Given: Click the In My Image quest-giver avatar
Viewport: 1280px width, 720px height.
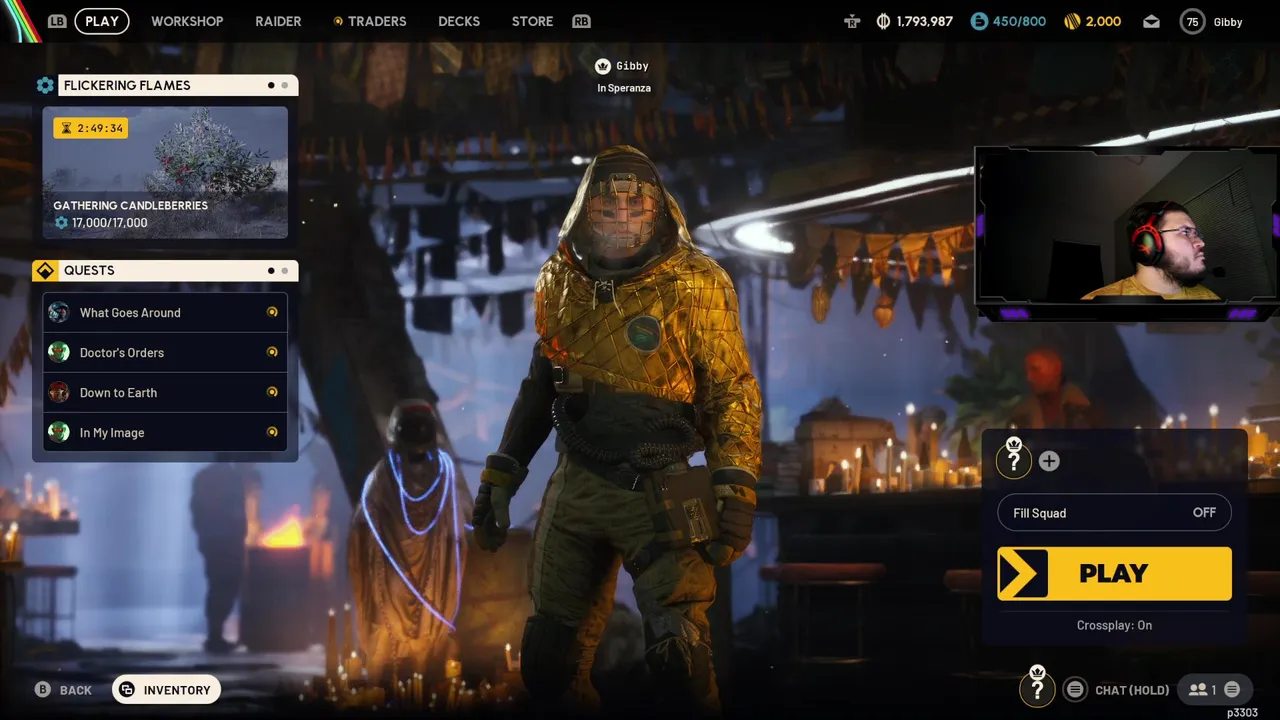Looking at the screenshot, I should [x=59, y=433].
